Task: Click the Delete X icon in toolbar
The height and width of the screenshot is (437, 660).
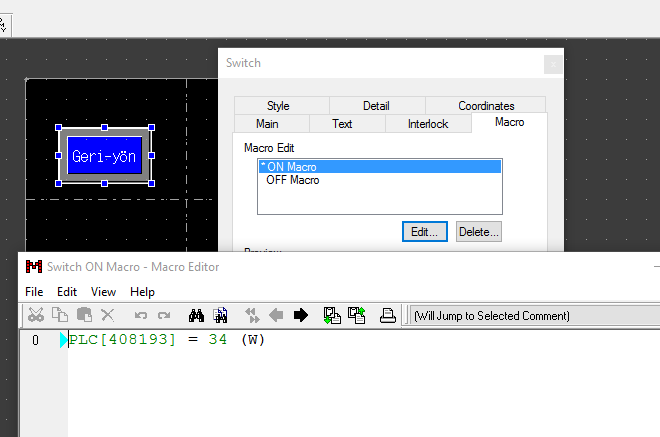Action: pyautogui.click(x=108, y=316)
